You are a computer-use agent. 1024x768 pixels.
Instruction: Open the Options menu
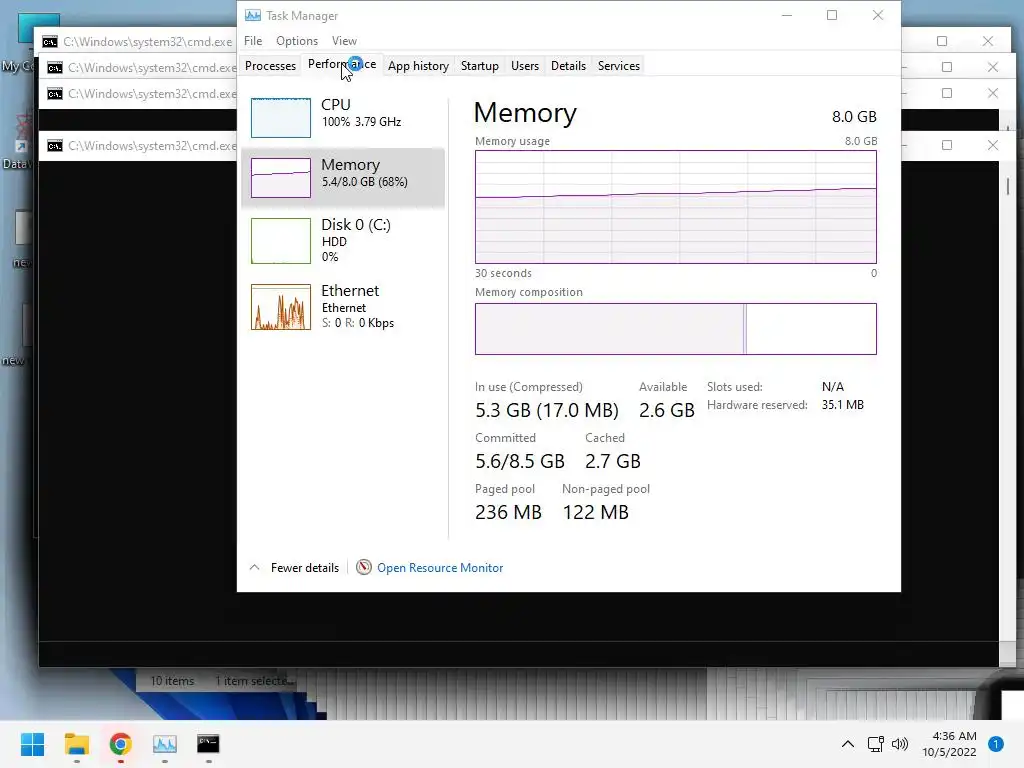click(296, 40)
